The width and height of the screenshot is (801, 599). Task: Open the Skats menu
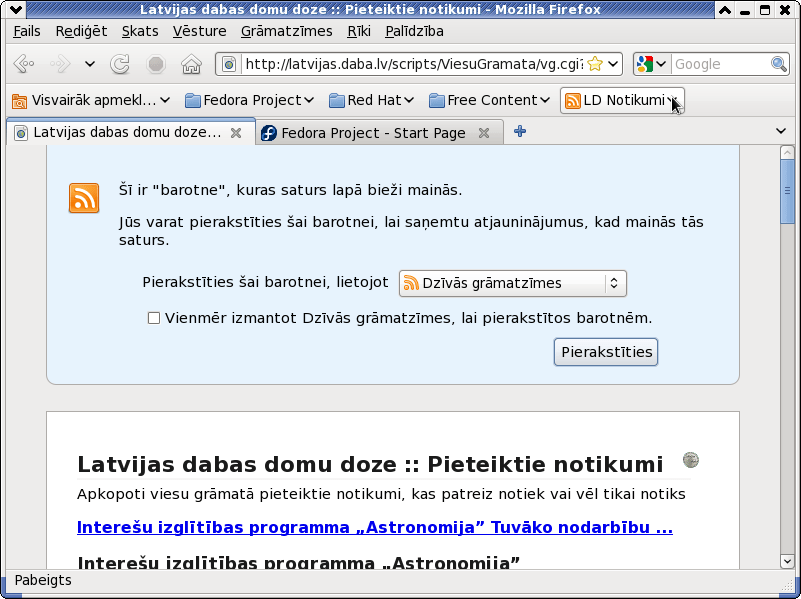coord(140,32)
